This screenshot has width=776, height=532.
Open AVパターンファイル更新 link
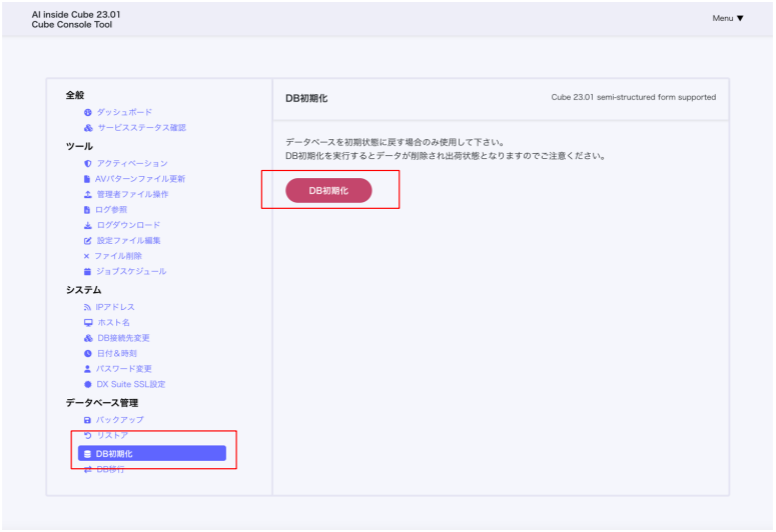(x=140, y=179)
